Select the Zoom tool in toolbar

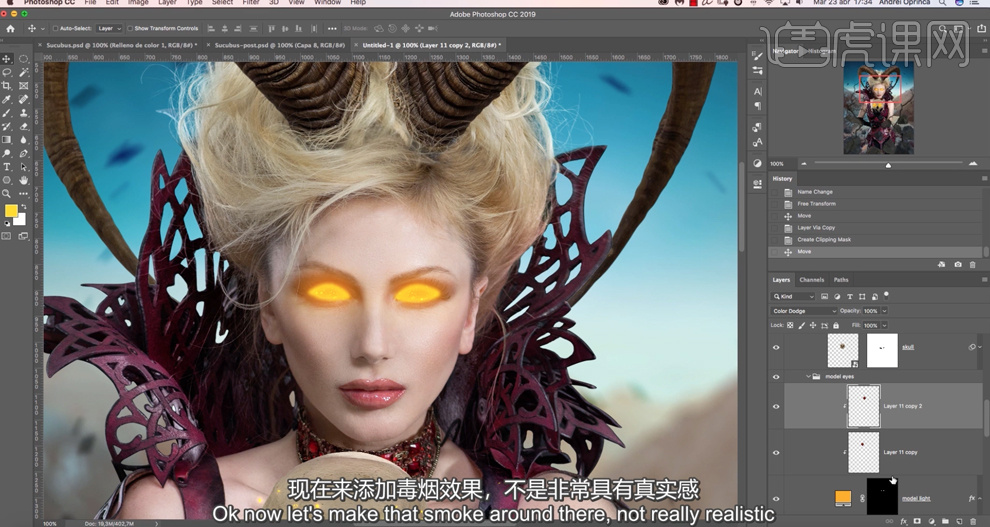[x=7, y=194]
